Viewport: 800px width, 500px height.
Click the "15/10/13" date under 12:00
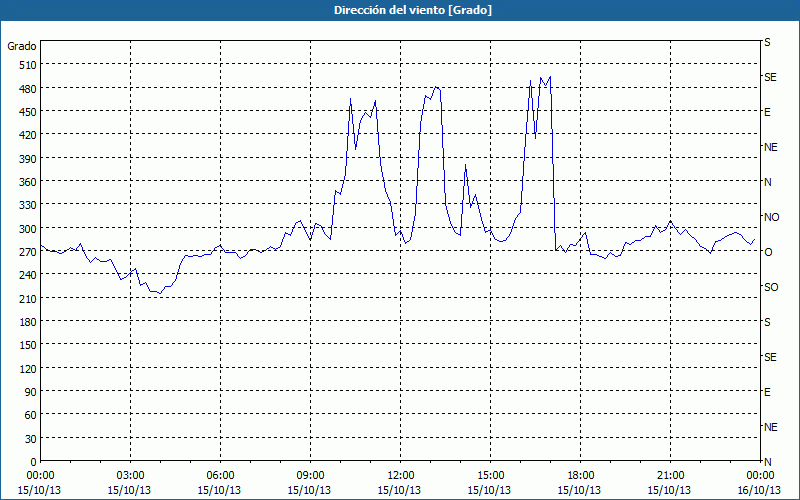(x=399, y=490)
